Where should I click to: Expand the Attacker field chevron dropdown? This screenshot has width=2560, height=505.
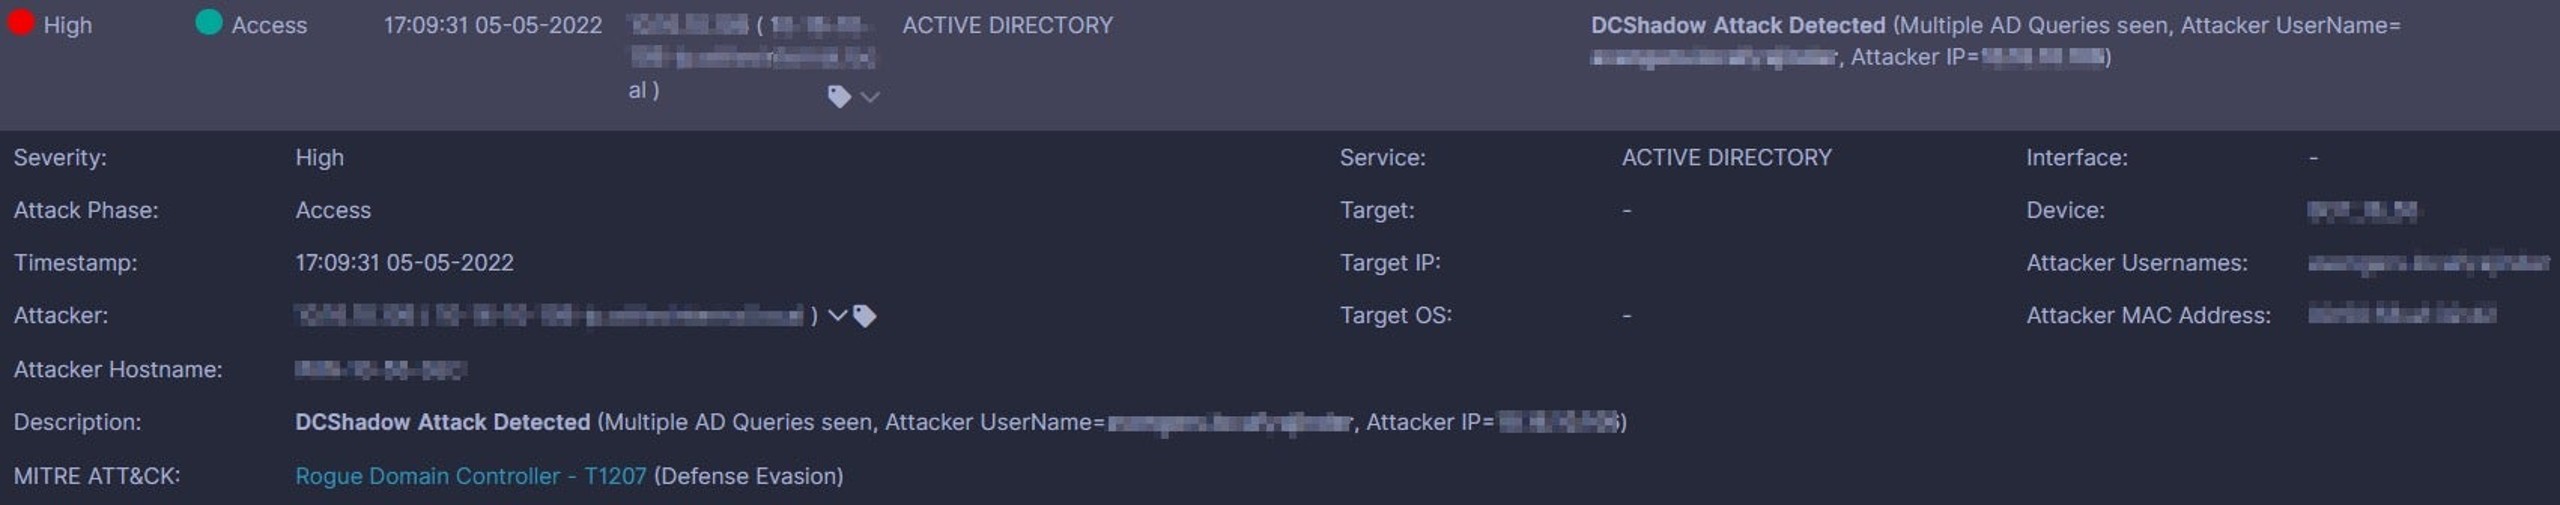pyautogui.click(x=838, y=316)
